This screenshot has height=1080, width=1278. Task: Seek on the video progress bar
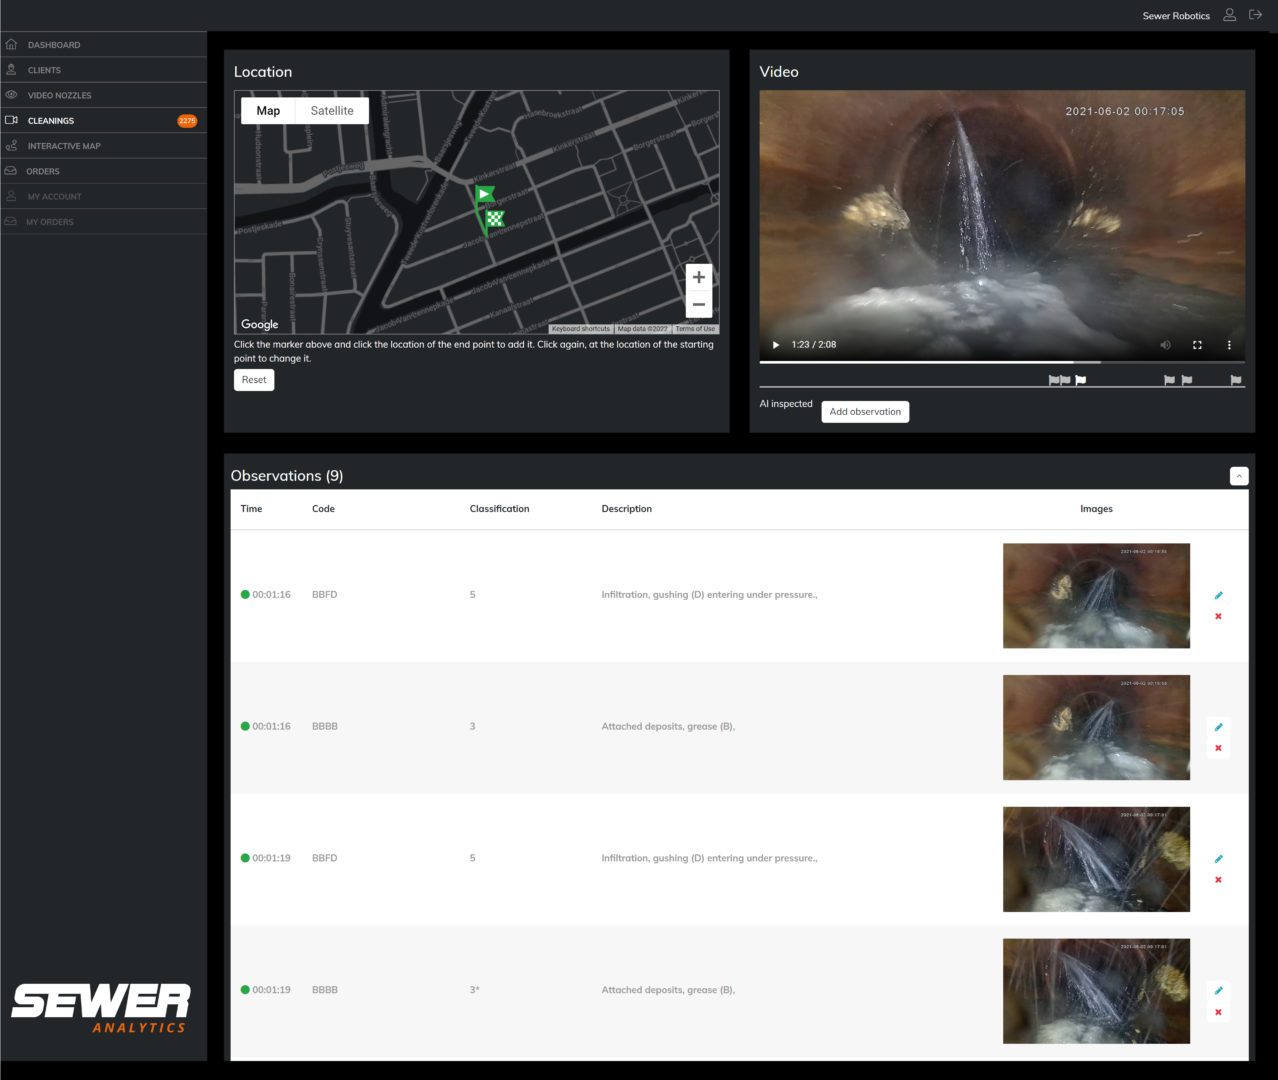point(1002,362)
